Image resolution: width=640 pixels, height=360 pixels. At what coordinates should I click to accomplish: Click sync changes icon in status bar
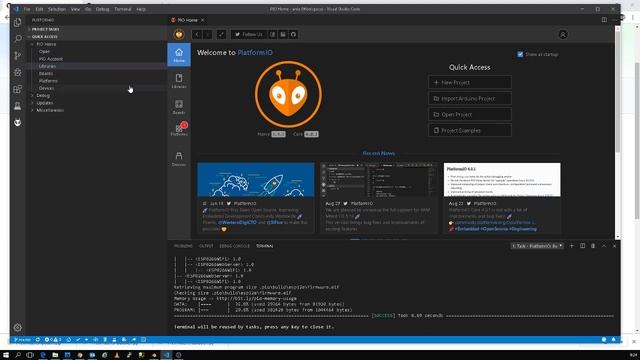pyautogui.click(x=38, y=340)
